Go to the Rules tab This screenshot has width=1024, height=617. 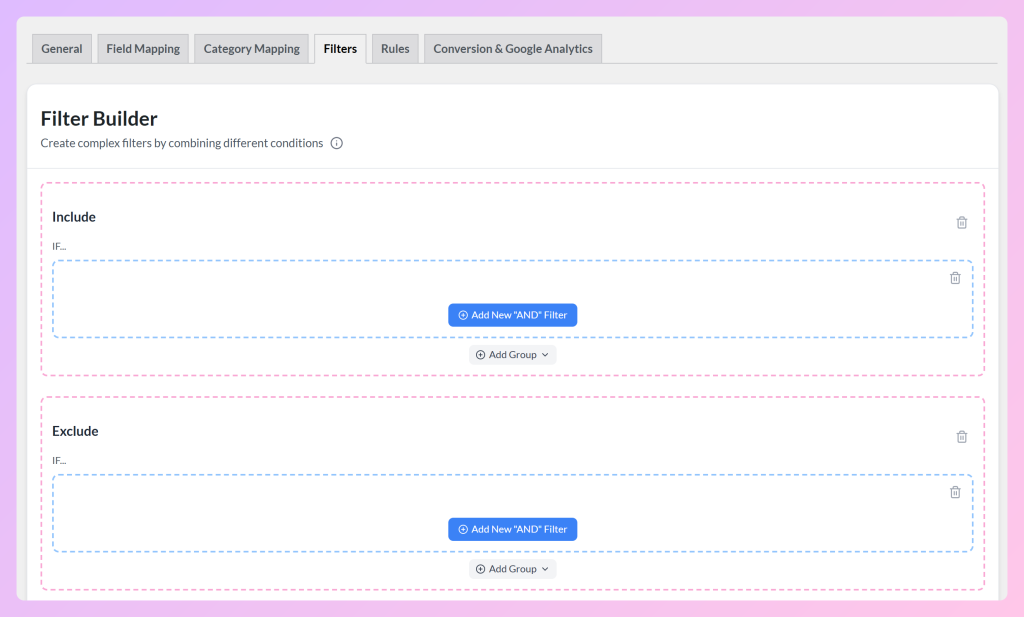(395, 49)
